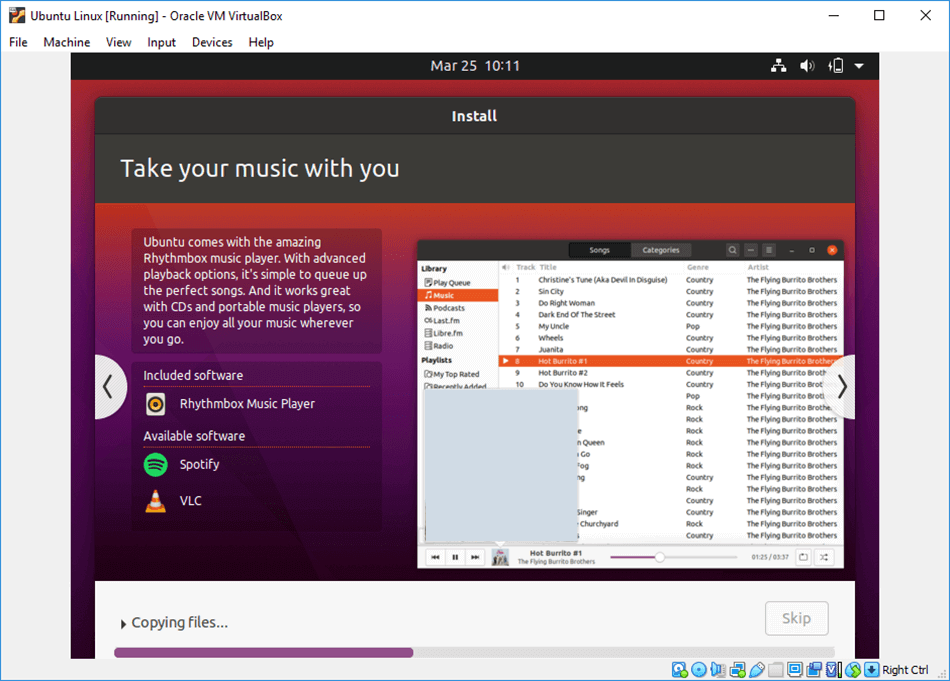Click the Rhythmbox previous track button

pos(435,557)
